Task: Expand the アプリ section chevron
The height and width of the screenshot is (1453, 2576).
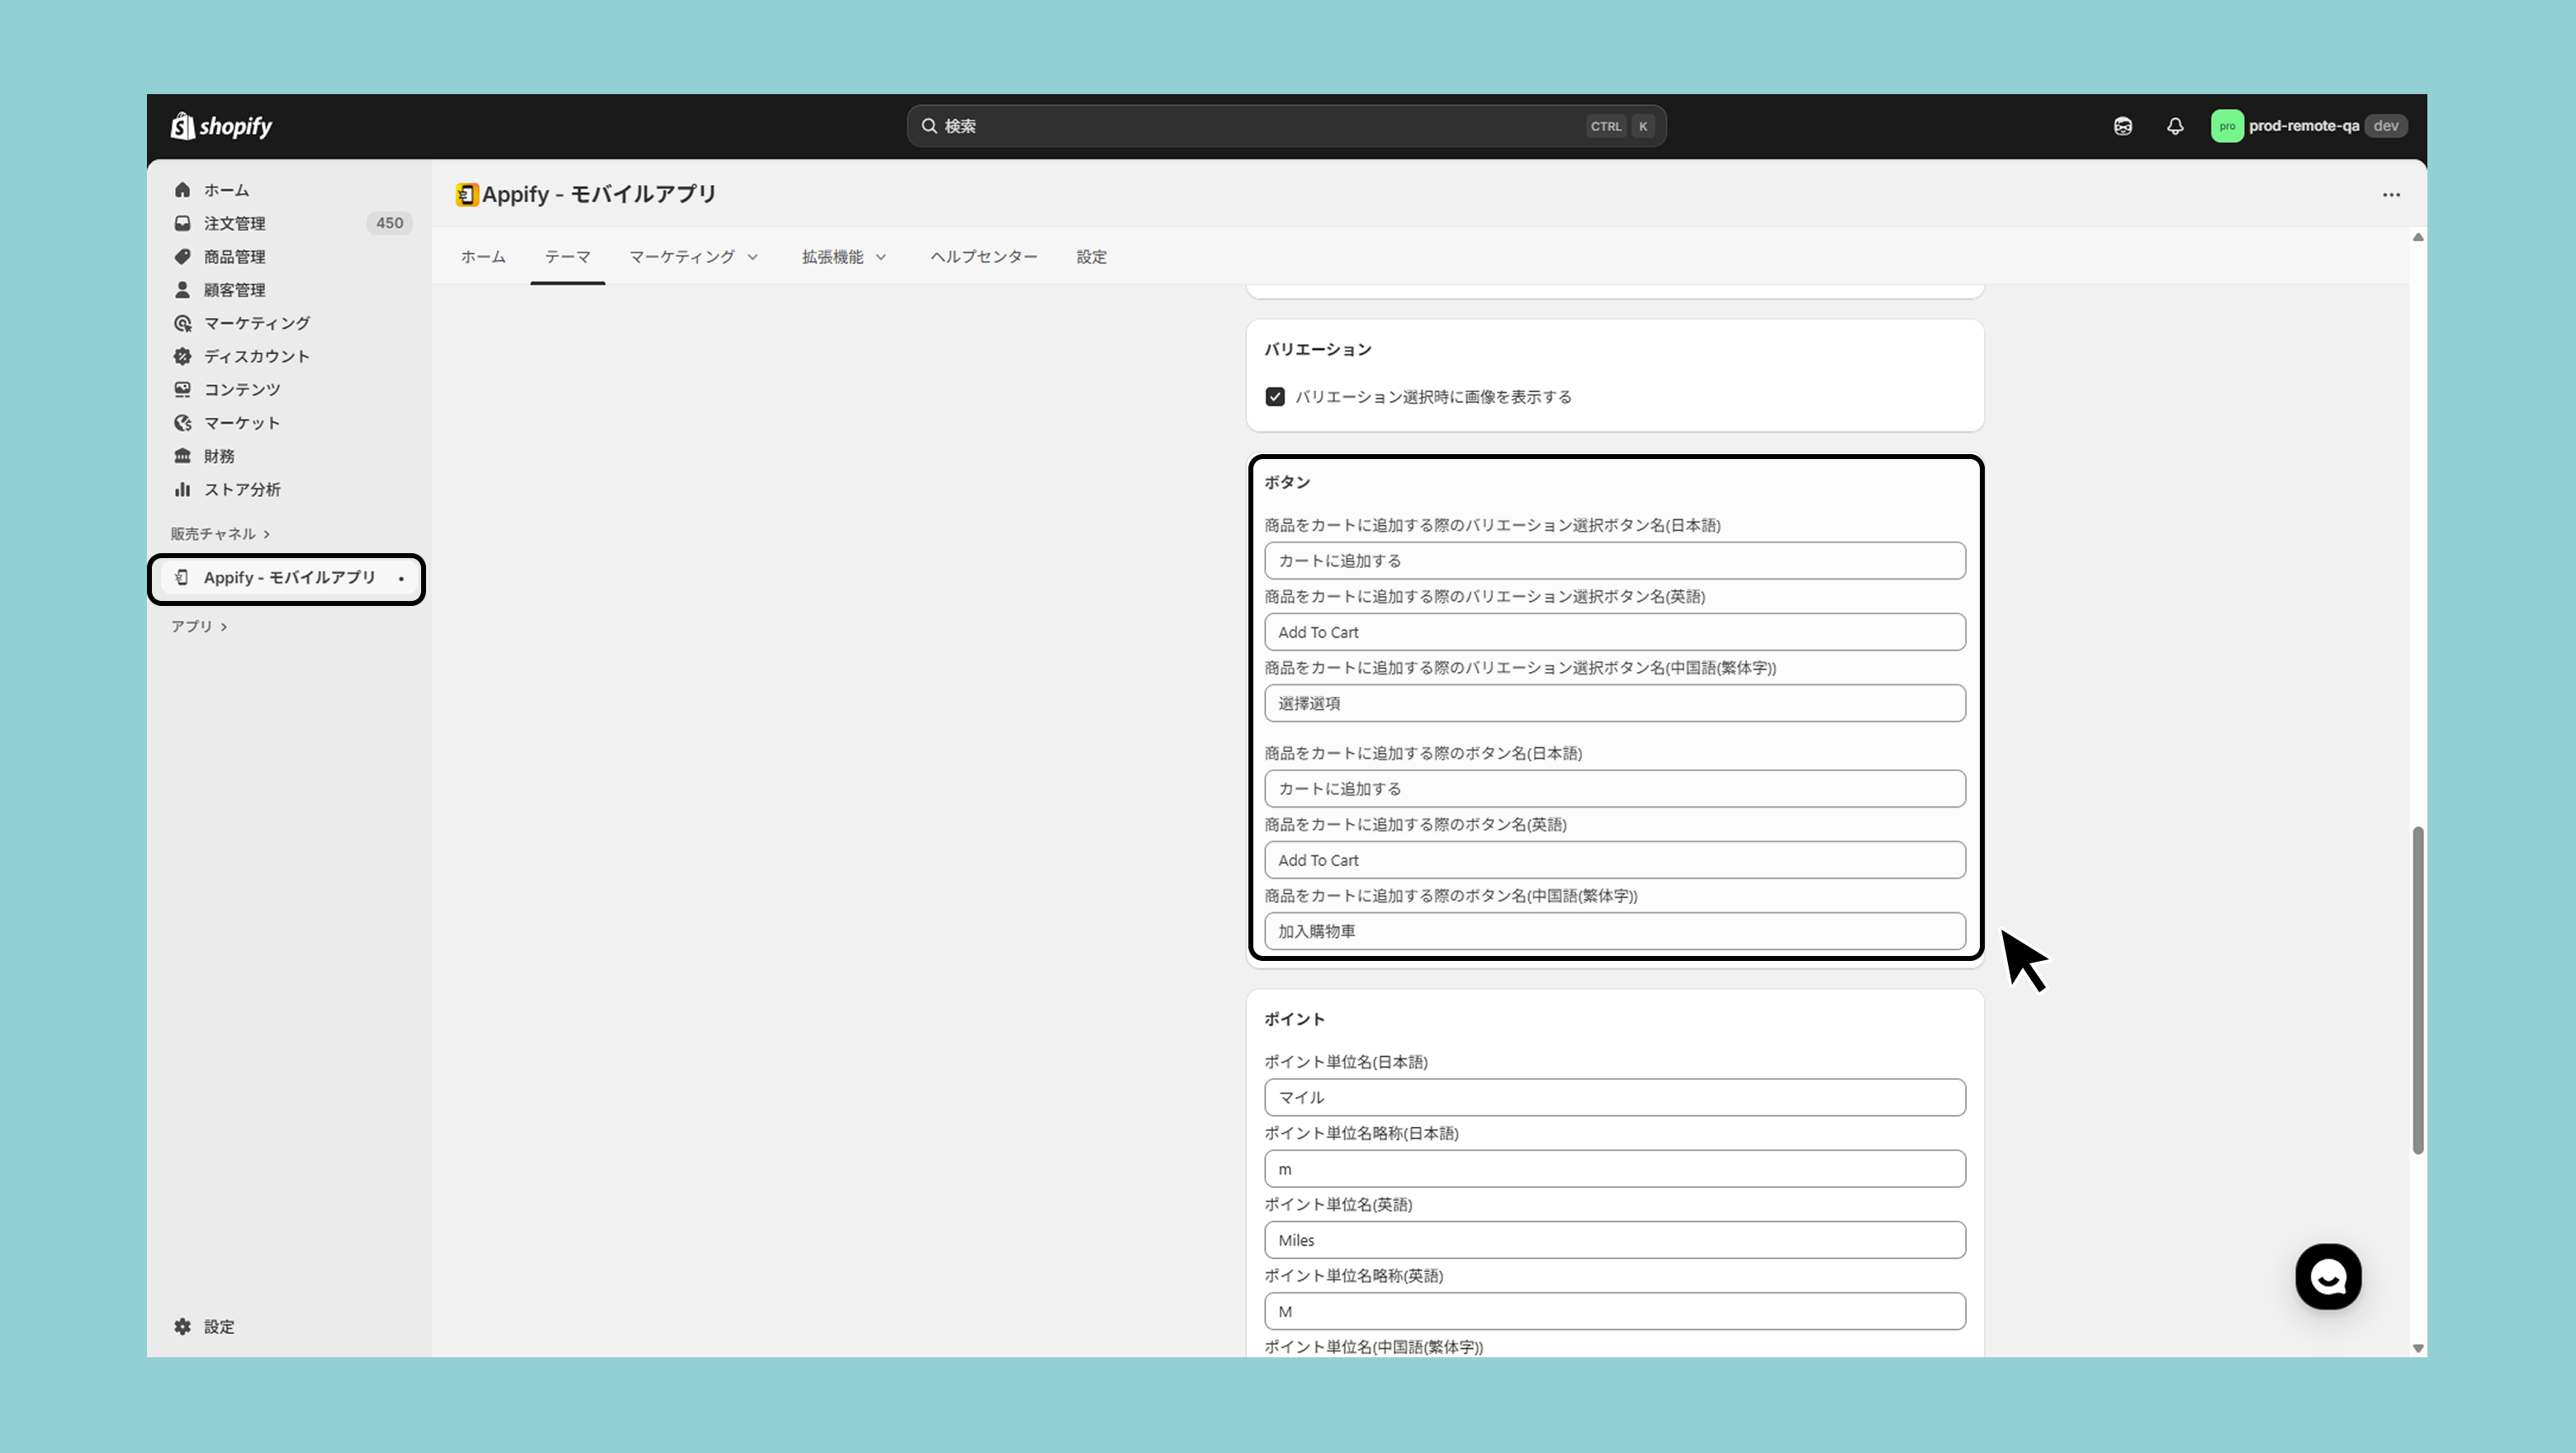Action: click(x=224, y=627)
